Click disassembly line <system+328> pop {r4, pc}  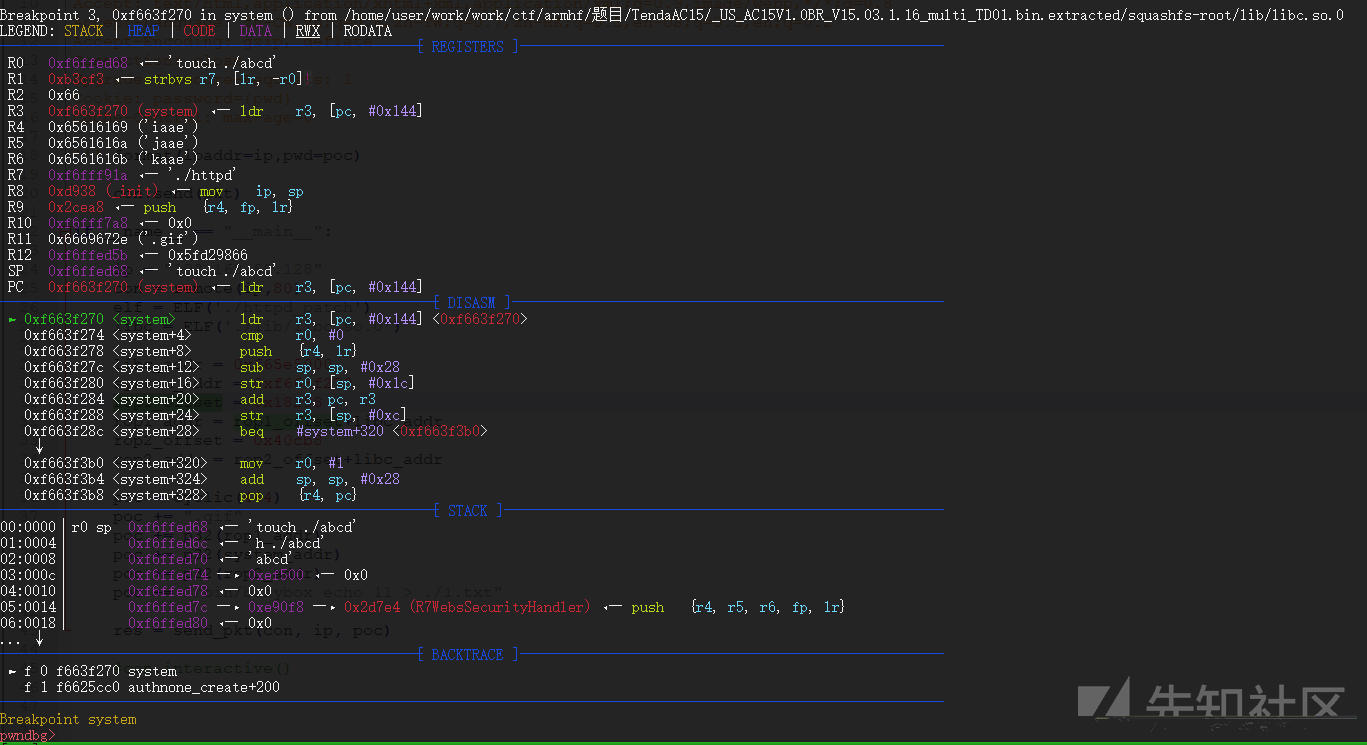192,495
